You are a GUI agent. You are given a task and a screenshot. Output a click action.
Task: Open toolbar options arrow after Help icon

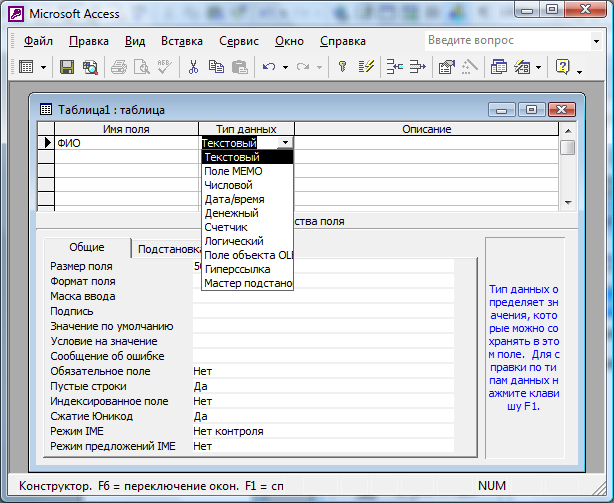pyautogui.click(x=580, y=70)
